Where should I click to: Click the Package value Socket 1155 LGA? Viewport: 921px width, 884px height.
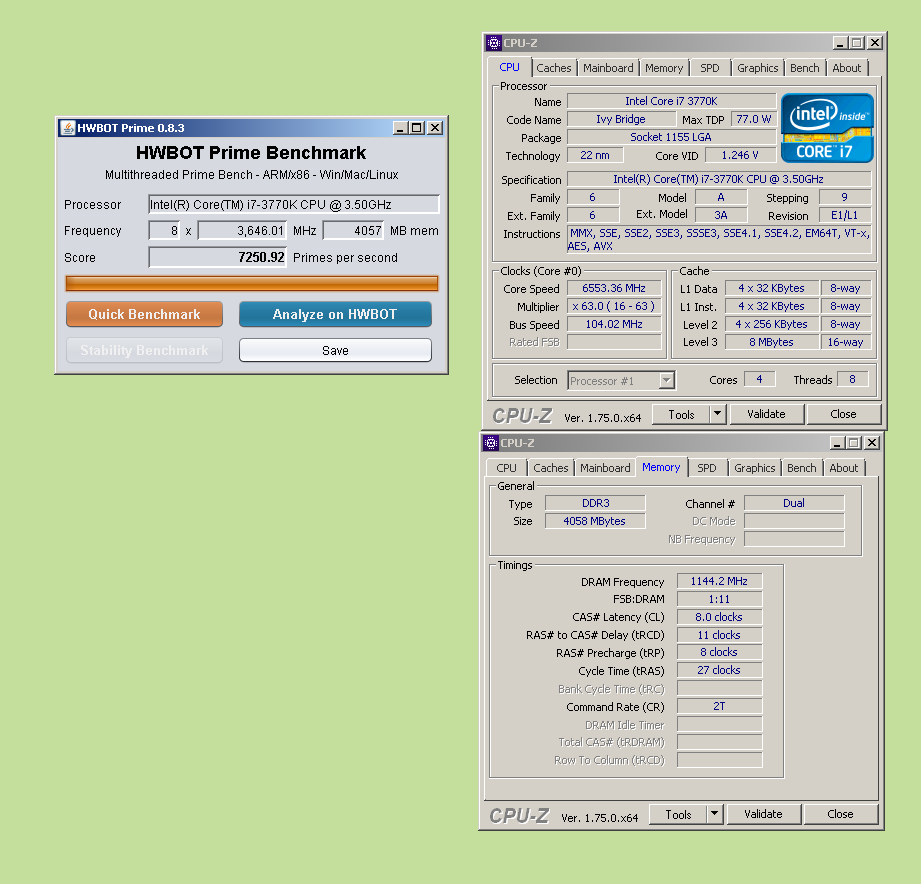(671, 137)
